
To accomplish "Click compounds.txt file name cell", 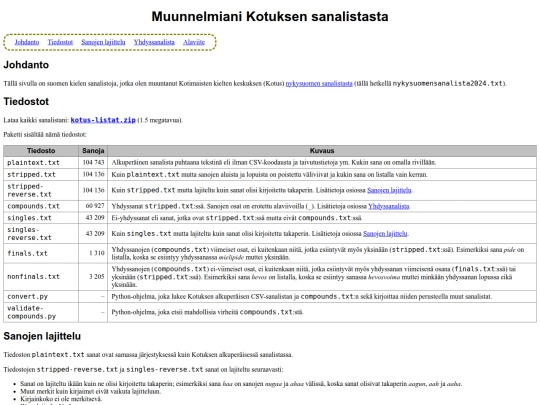I will click(41, 206).
